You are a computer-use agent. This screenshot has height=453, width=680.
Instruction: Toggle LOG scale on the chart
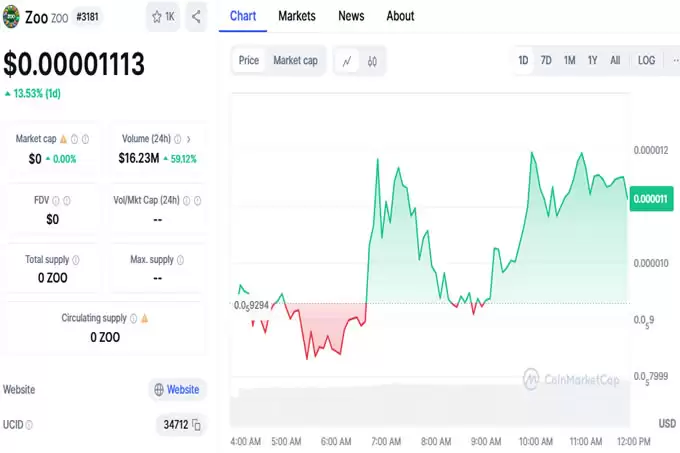[x=647, y=61]
